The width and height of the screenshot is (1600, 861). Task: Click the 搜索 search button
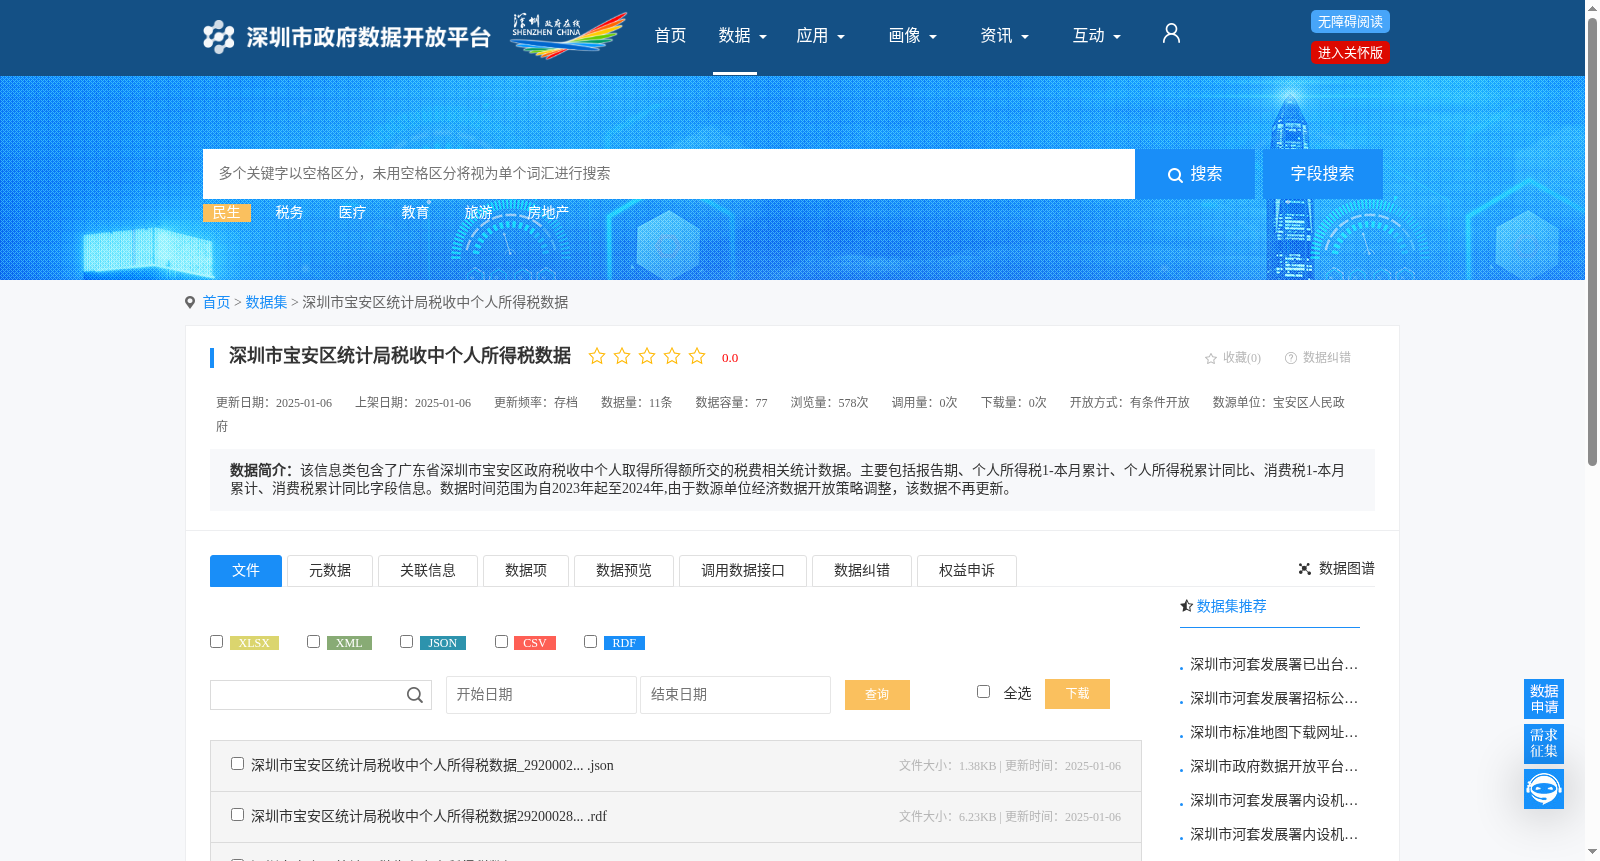pyautogui.click(x=1195, y=174)
